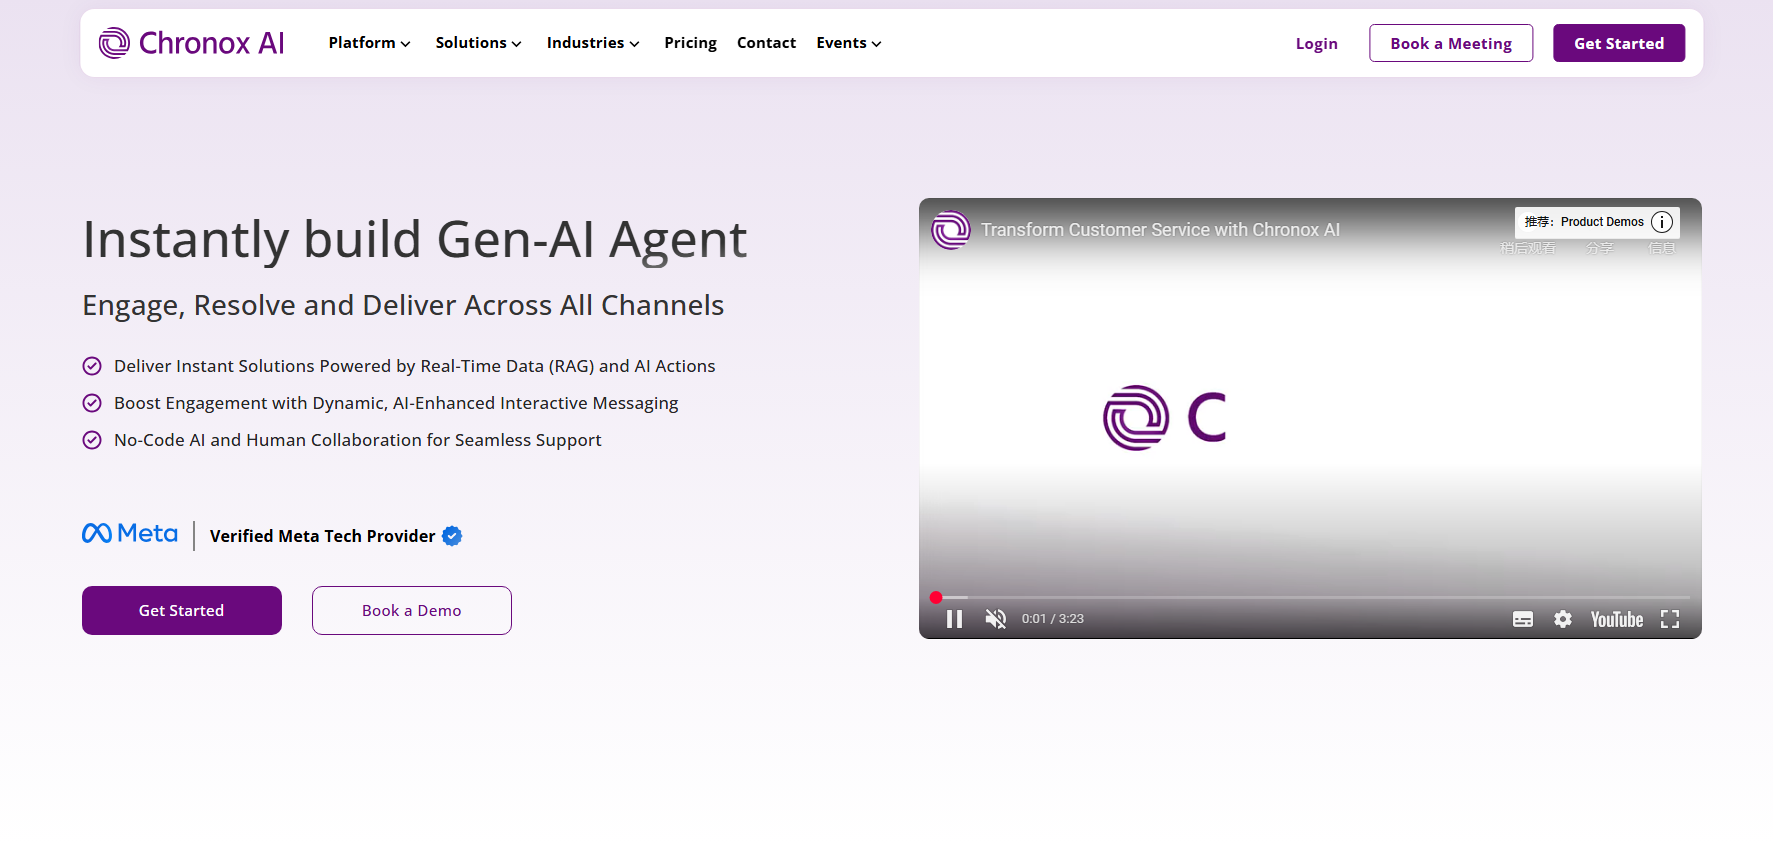This screenshot has height=846, width=1773.
Task: Expand the Events menu
Action: tap(848, 43)
